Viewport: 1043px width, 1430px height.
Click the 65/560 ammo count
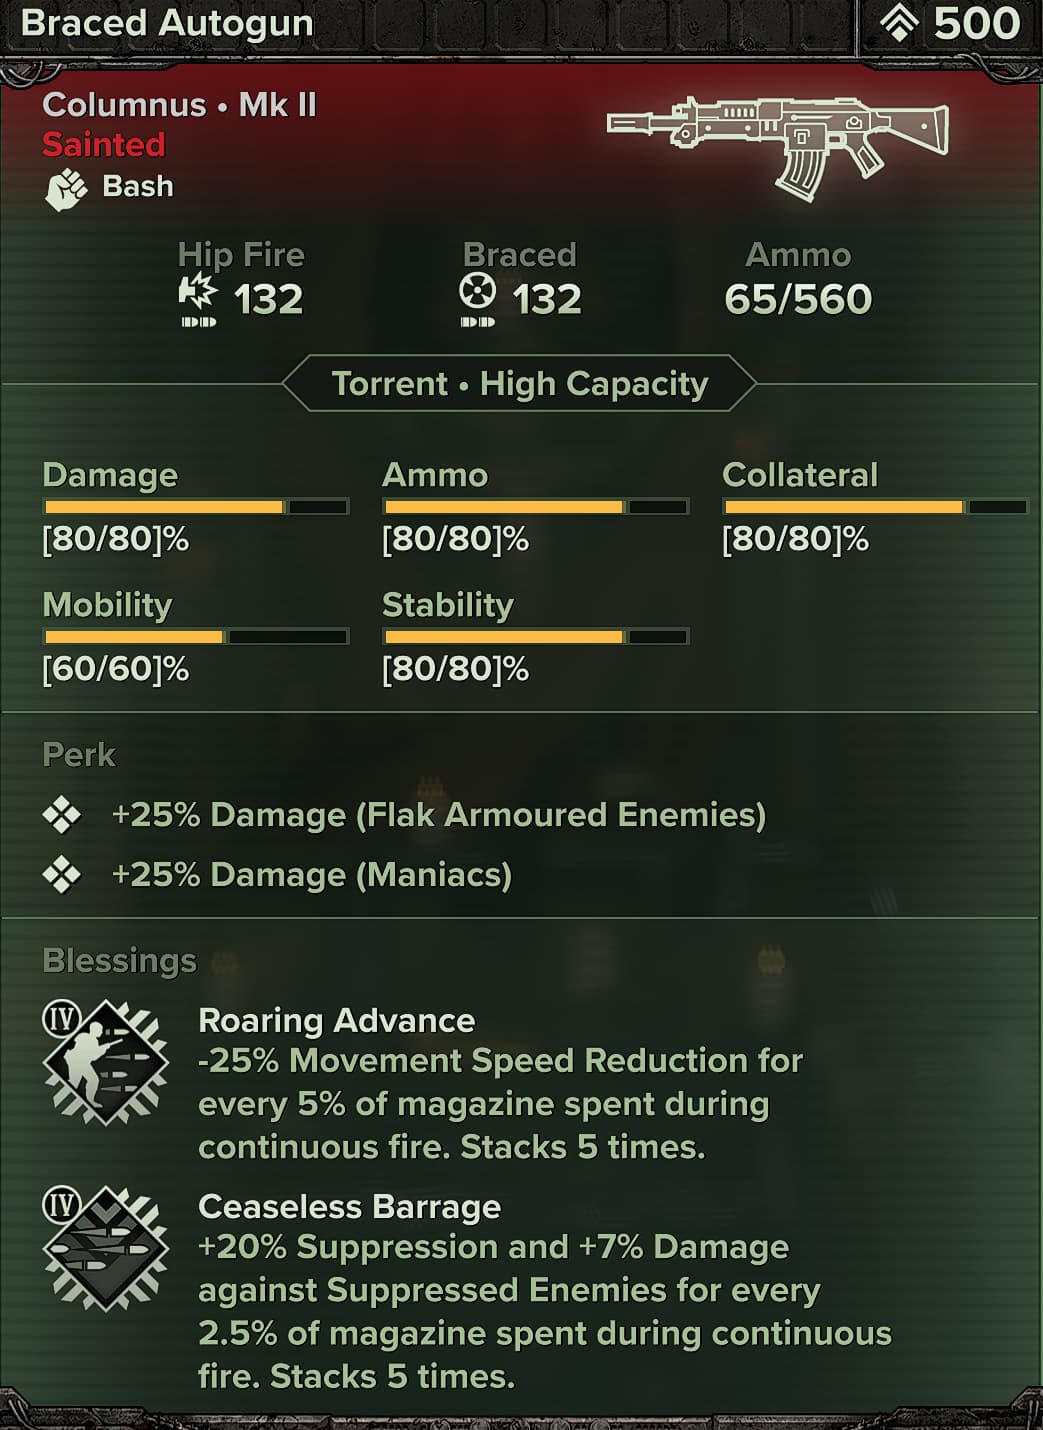click(798, 299)
